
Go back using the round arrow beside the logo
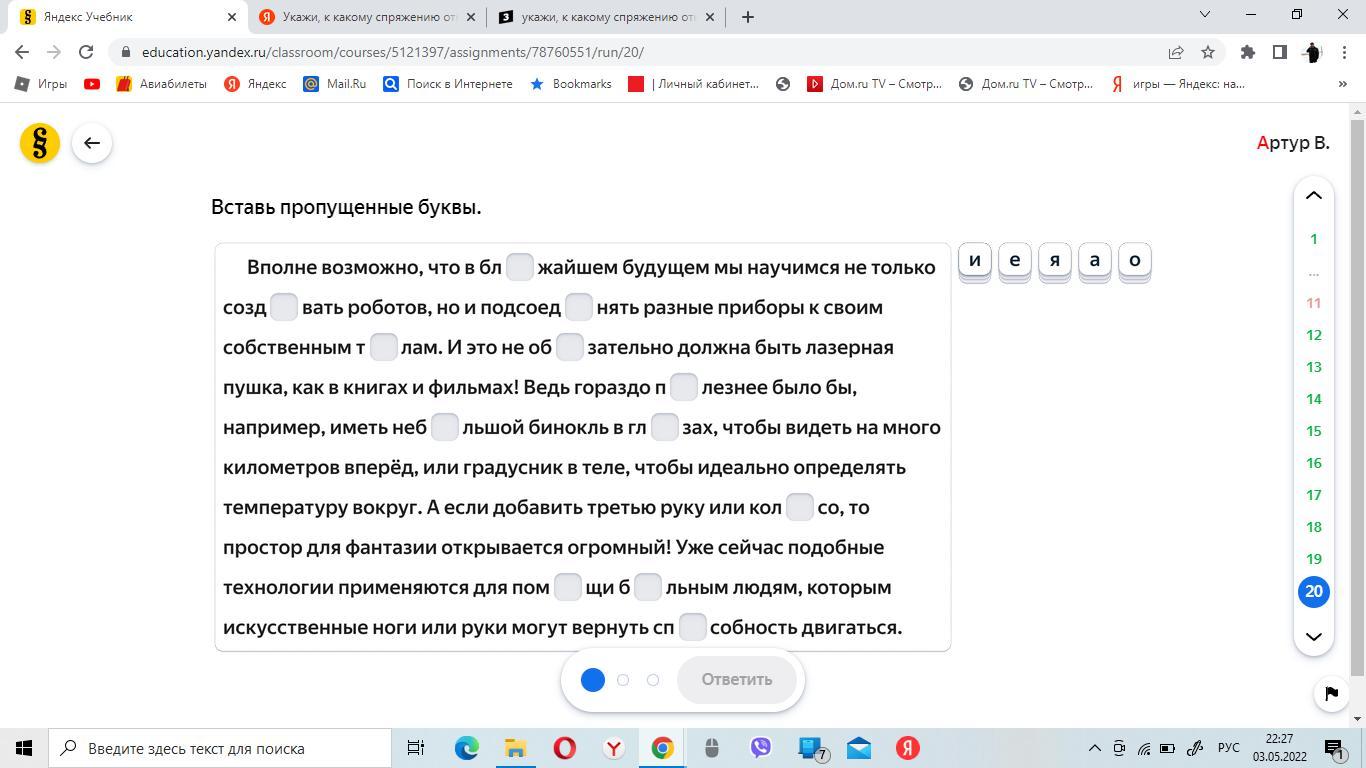(92, 143)
